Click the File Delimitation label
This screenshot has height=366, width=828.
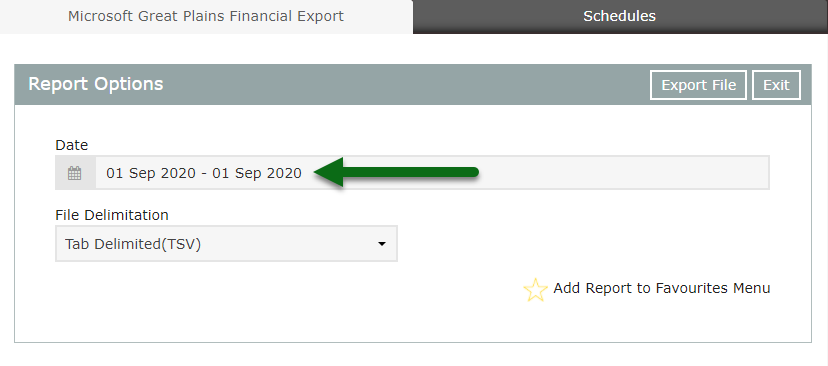pyautogui.click(x=112, y=215)
